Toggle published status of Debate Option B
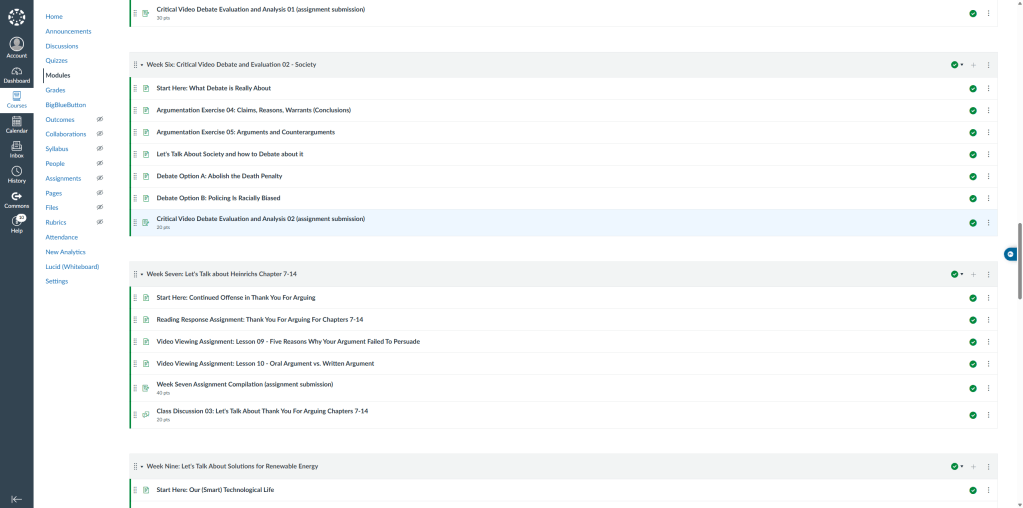This screenshot has width=1023, height=508. (973, 198)
